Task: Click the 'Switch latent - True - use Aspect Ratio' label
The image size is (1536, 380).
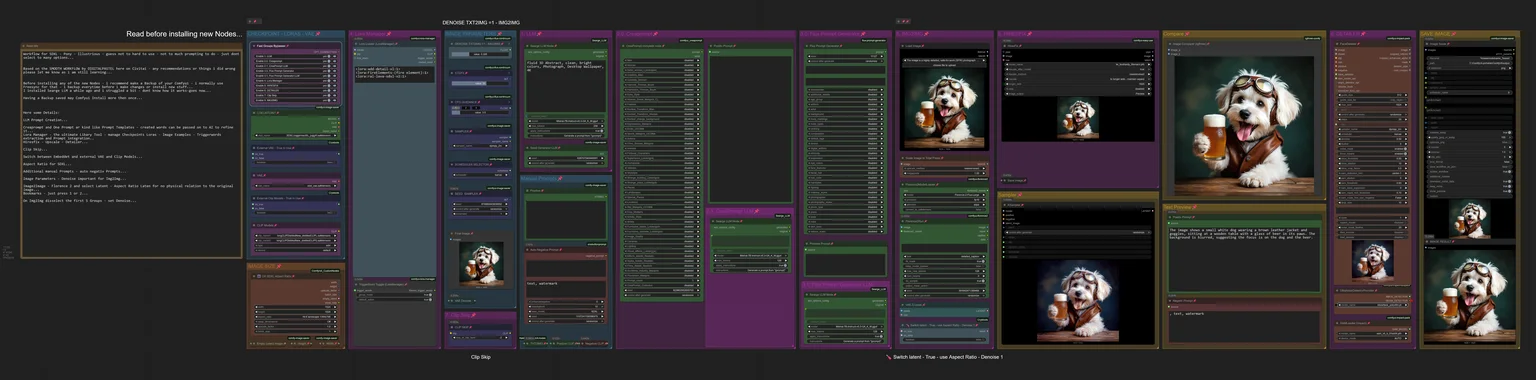Action: click(944, 357)
